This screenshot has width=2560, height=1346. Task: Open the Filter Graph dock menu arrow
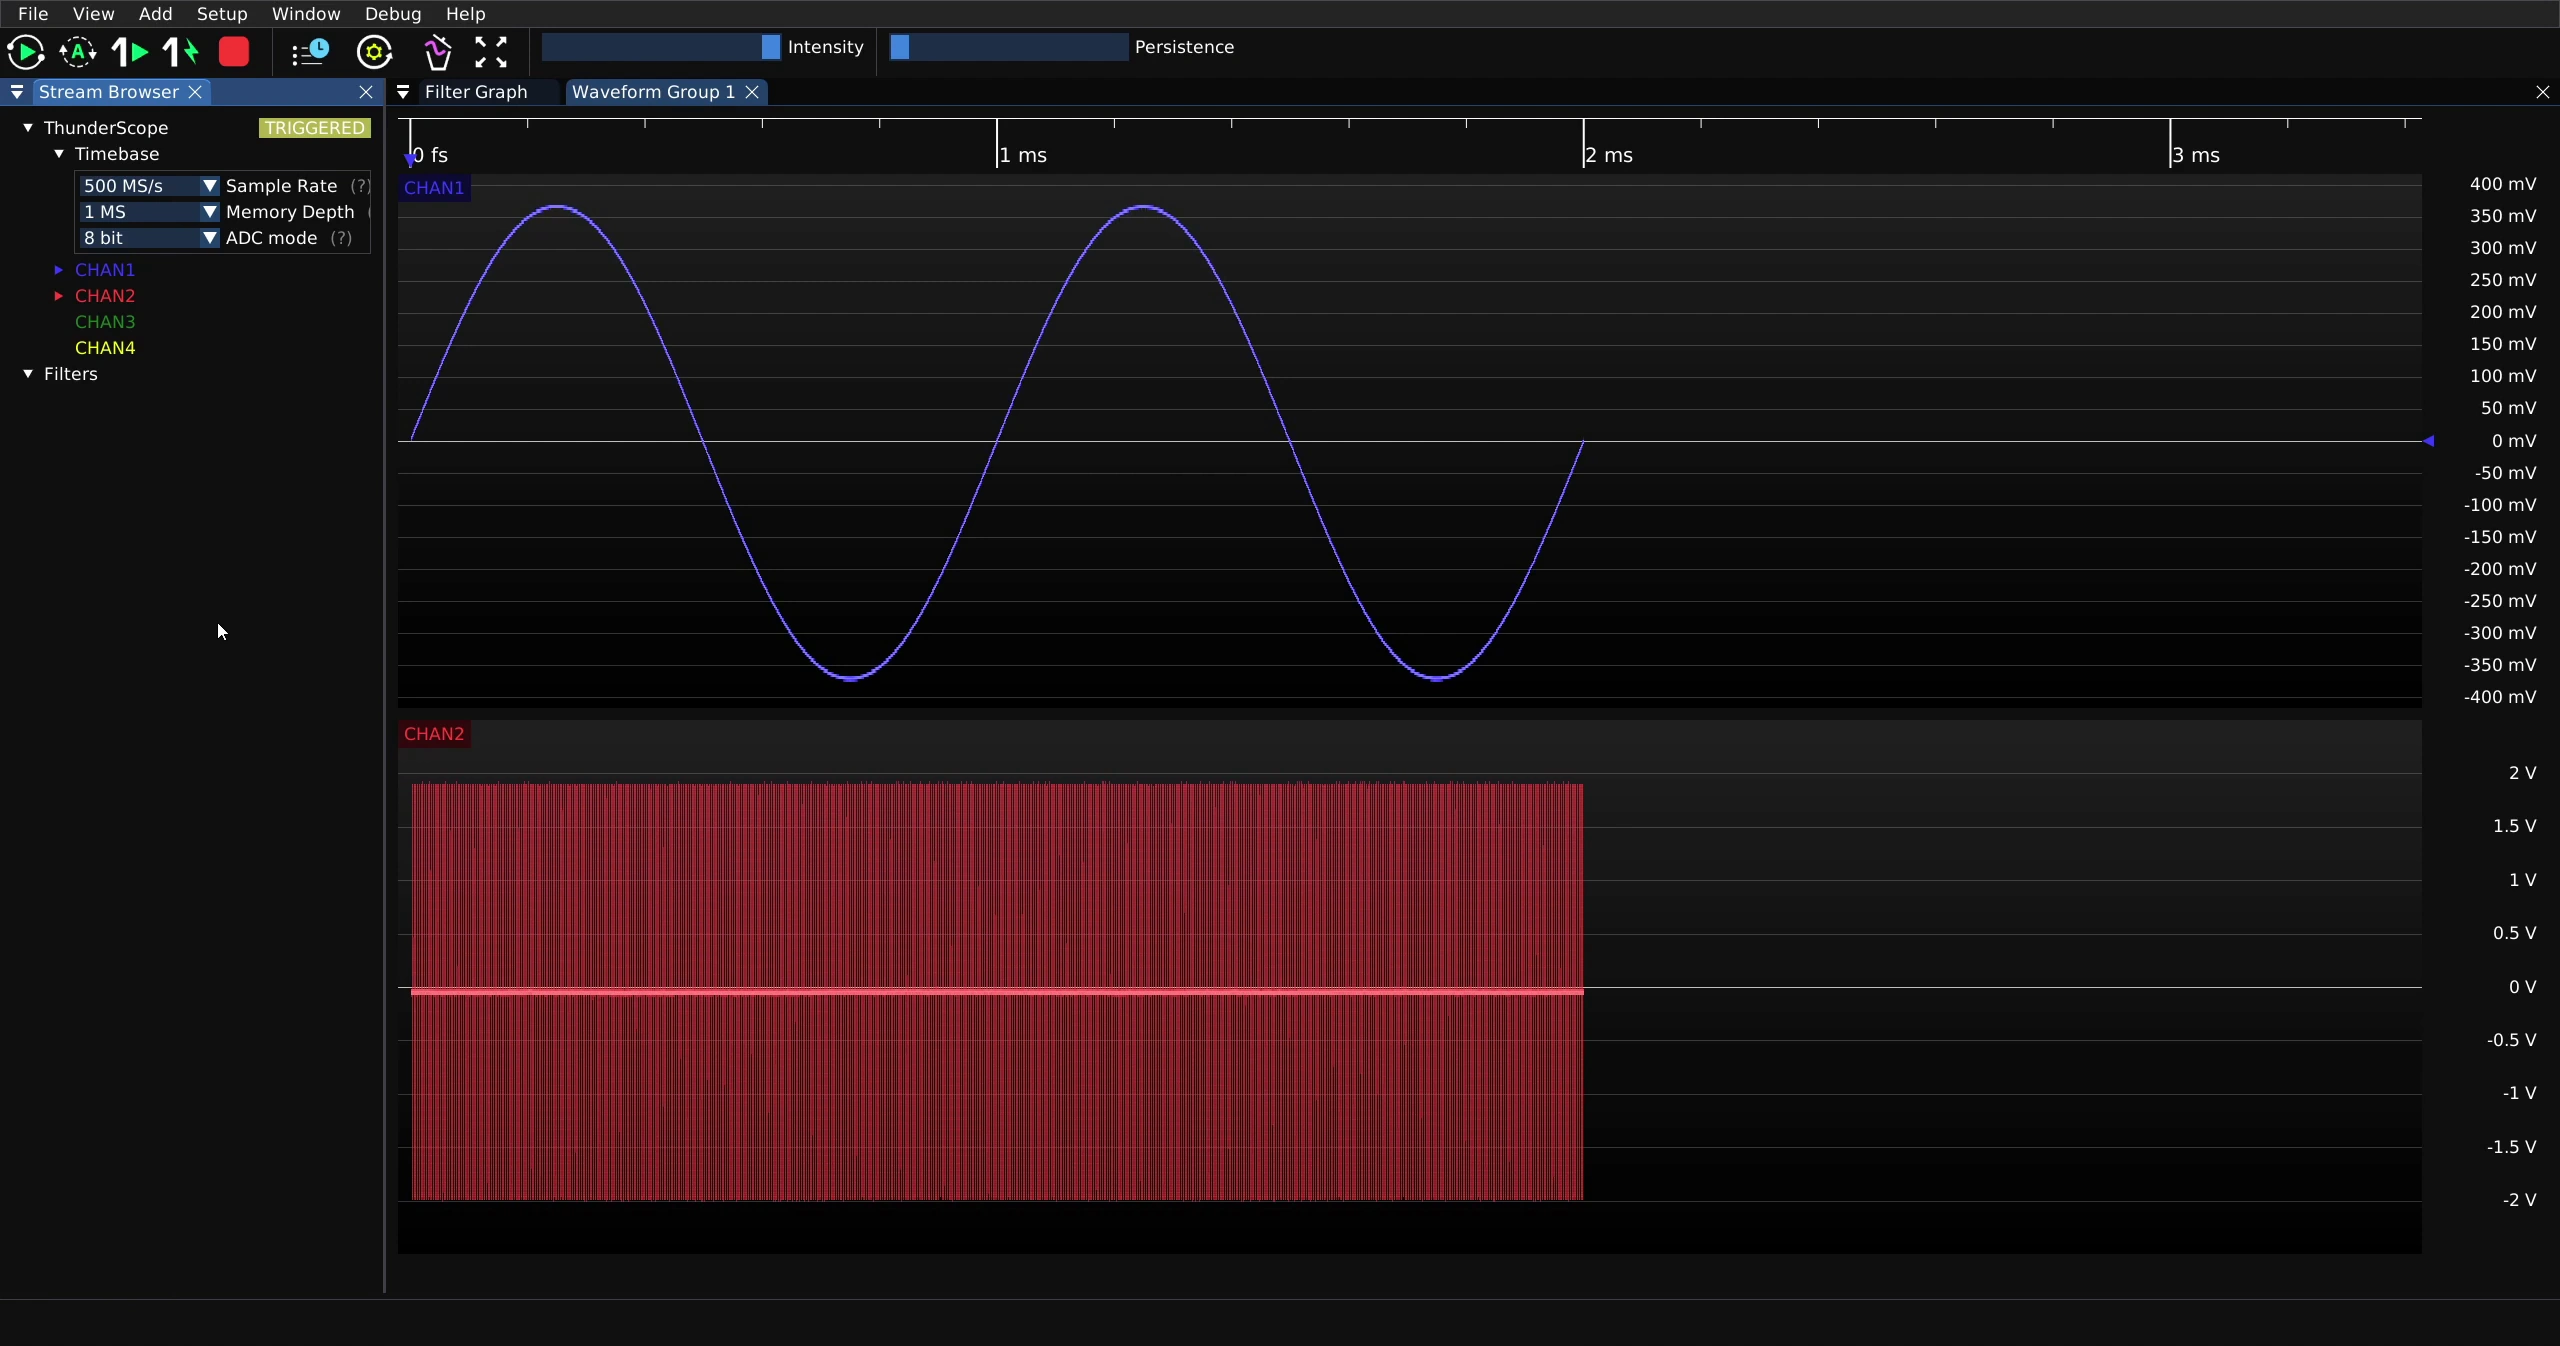click(403, 92)
